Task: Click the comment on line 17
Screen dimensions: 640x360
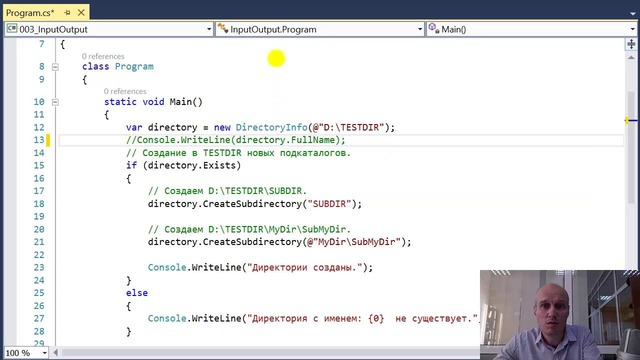Action: coord(227,191)
